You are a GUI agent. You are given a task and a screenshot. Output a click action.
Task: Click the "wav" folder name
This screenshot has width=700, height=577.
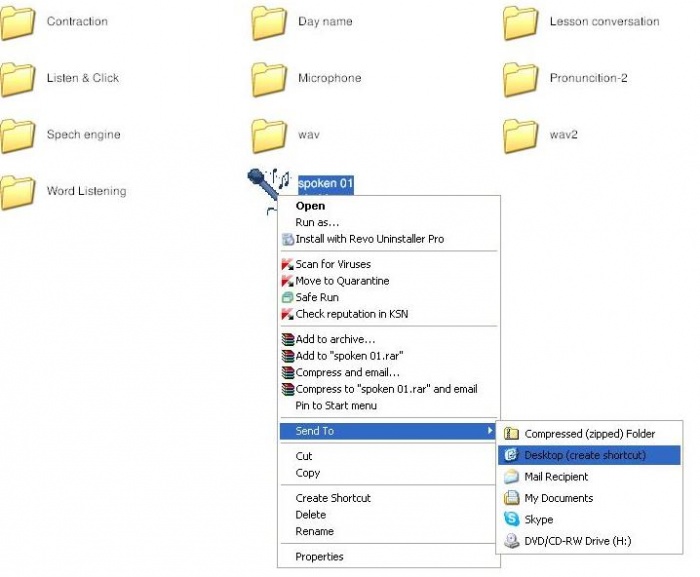[x=308, y=135]
